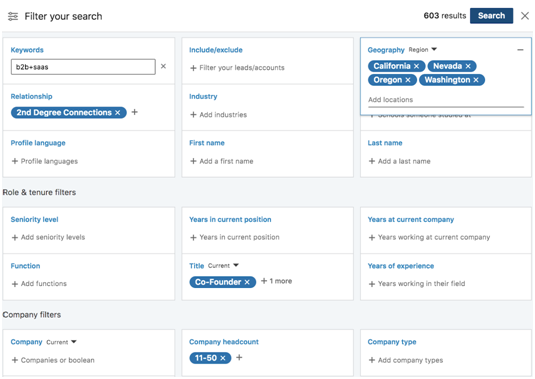535x379 pixels.
Task: Show 1 more title filter
Action: click(x=276, y=281)
